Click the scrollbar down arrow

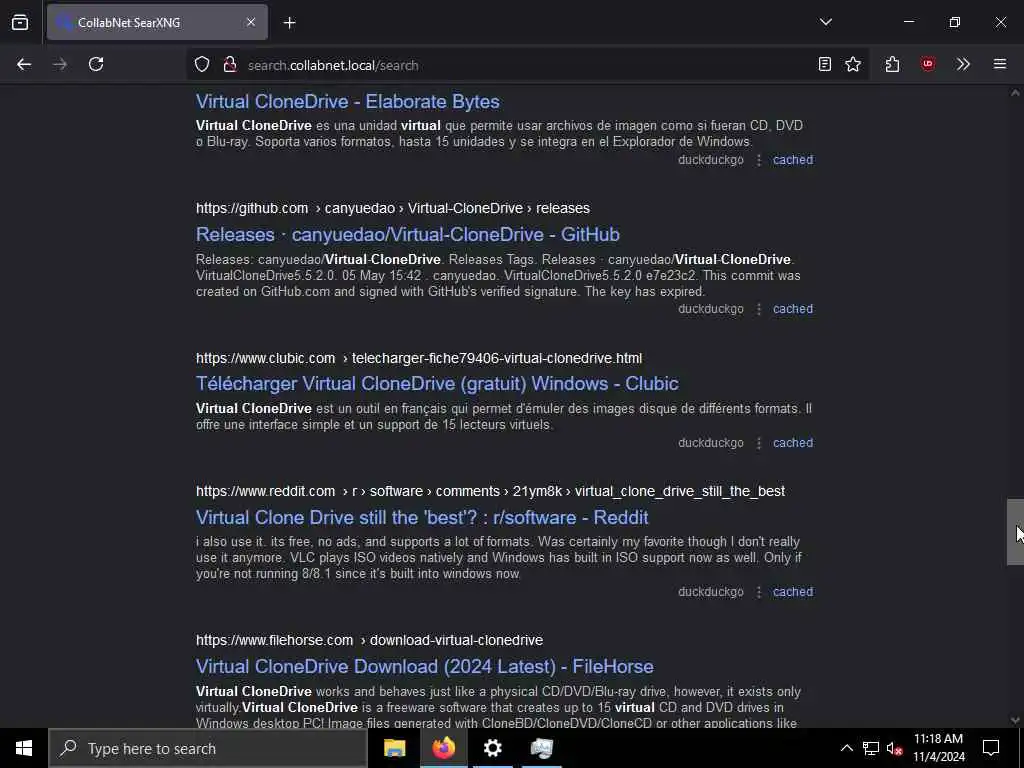pos(1015,720)
